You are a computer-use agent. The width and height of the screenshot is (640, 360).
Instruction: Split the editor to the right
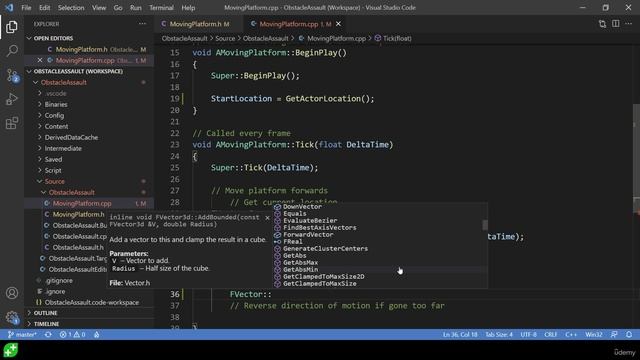point(616,24)
